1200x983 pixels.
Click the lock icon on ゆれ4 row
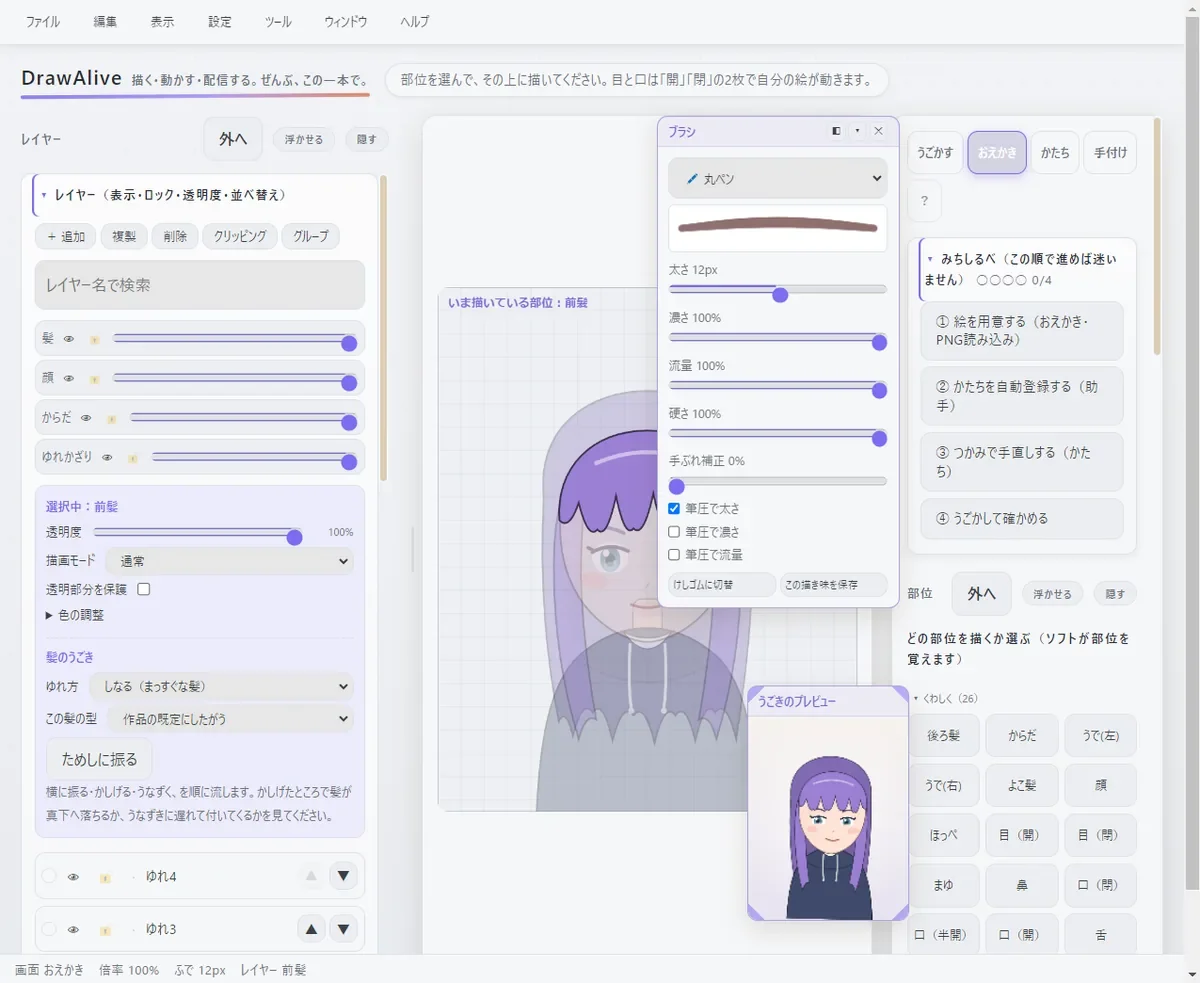(x=104, y=877)
